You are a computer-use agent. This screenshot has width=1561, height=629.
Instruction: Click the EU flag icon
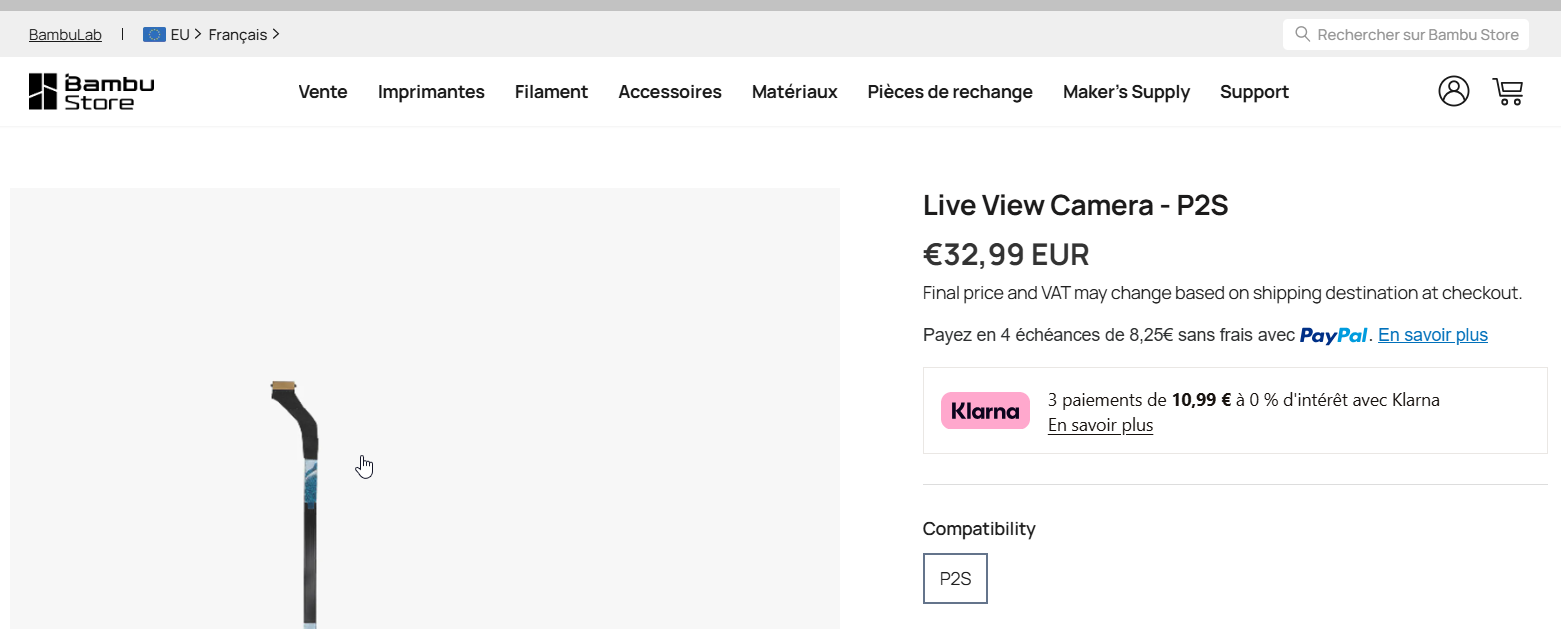(154, 34)
